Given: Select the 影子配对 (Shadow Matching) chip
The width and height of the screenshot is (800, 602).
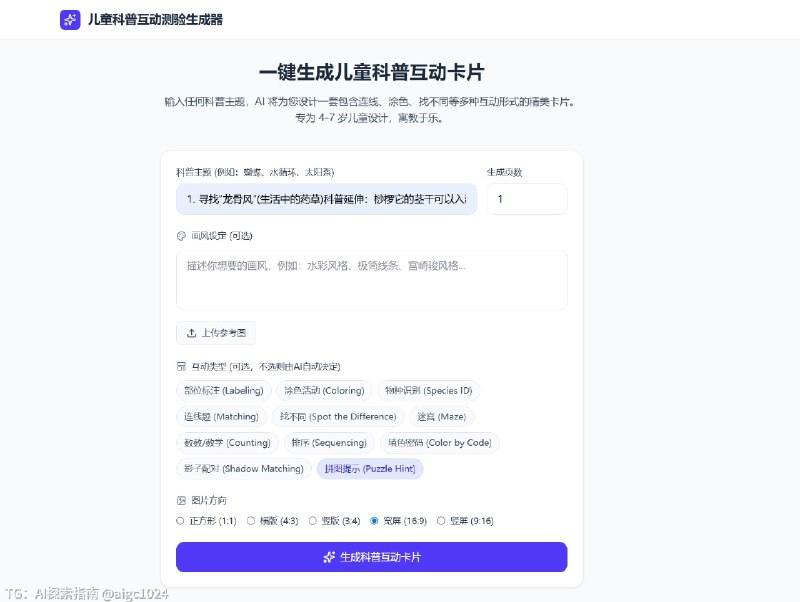Looking at the screenshot, I should [242, 469].
